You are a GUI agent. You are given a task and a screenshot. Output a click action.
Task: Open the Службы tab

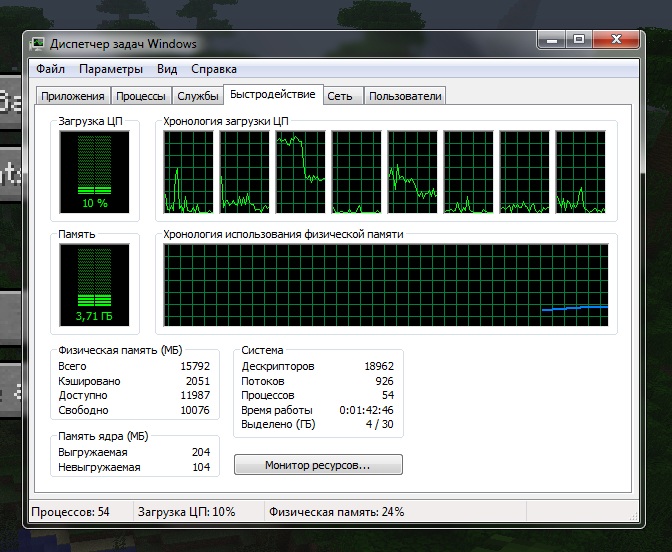[x=198, y=96]
